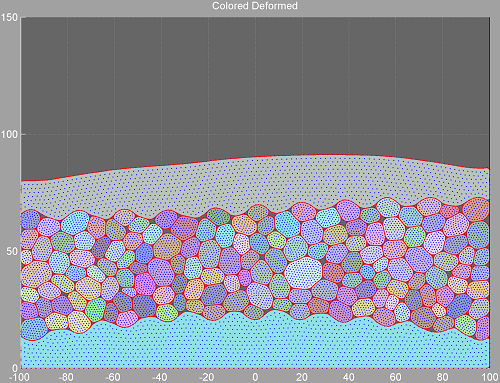Image resolution: width=500 pixels, height=383 pixels.
Task: Click the x-axis tick label -40
Action: point(159,377)
